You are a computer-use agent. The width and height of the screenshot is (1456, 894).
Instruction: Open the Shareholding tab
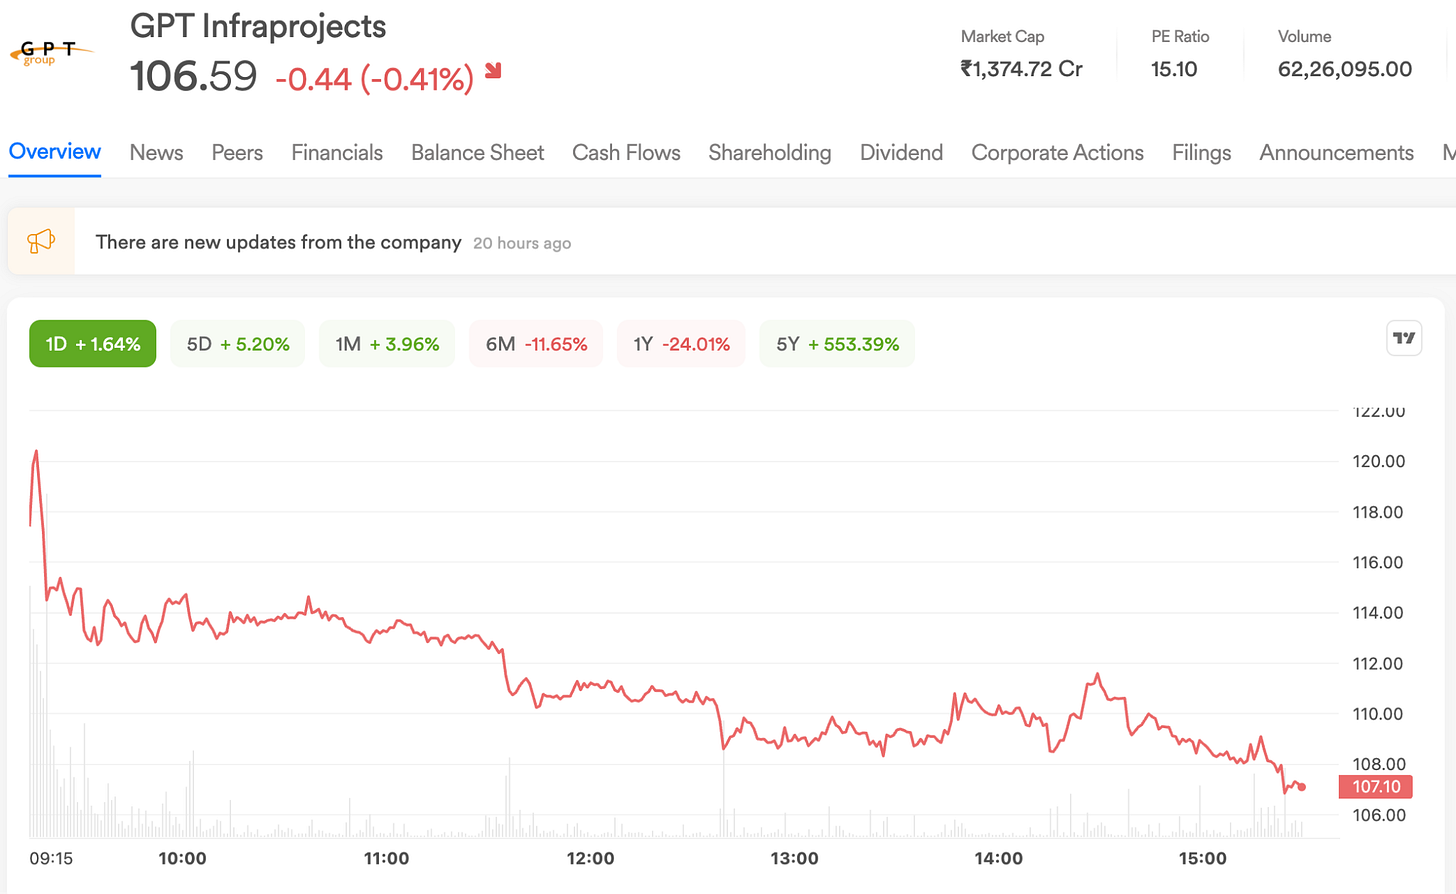click(x=770, y=153)
